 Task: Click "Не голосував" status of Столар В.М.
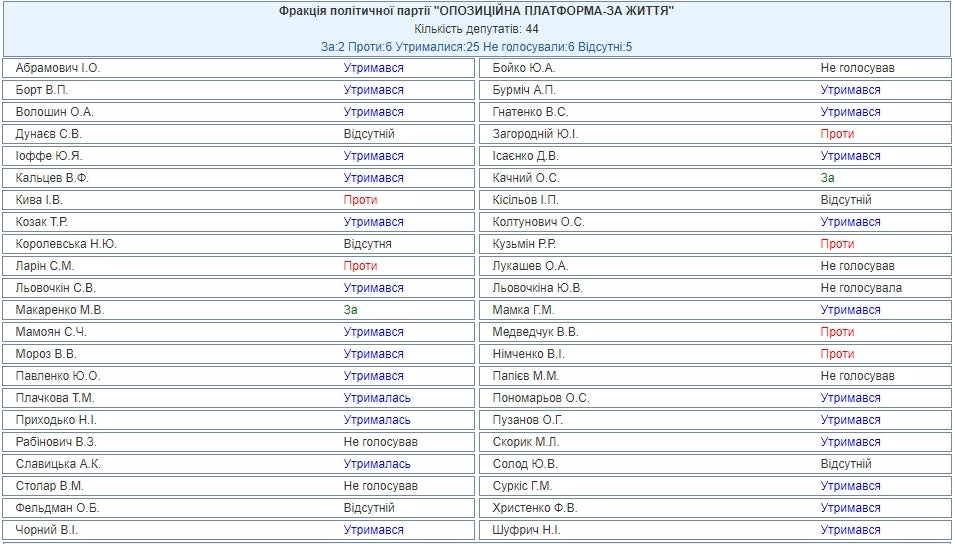click(380, 486)
